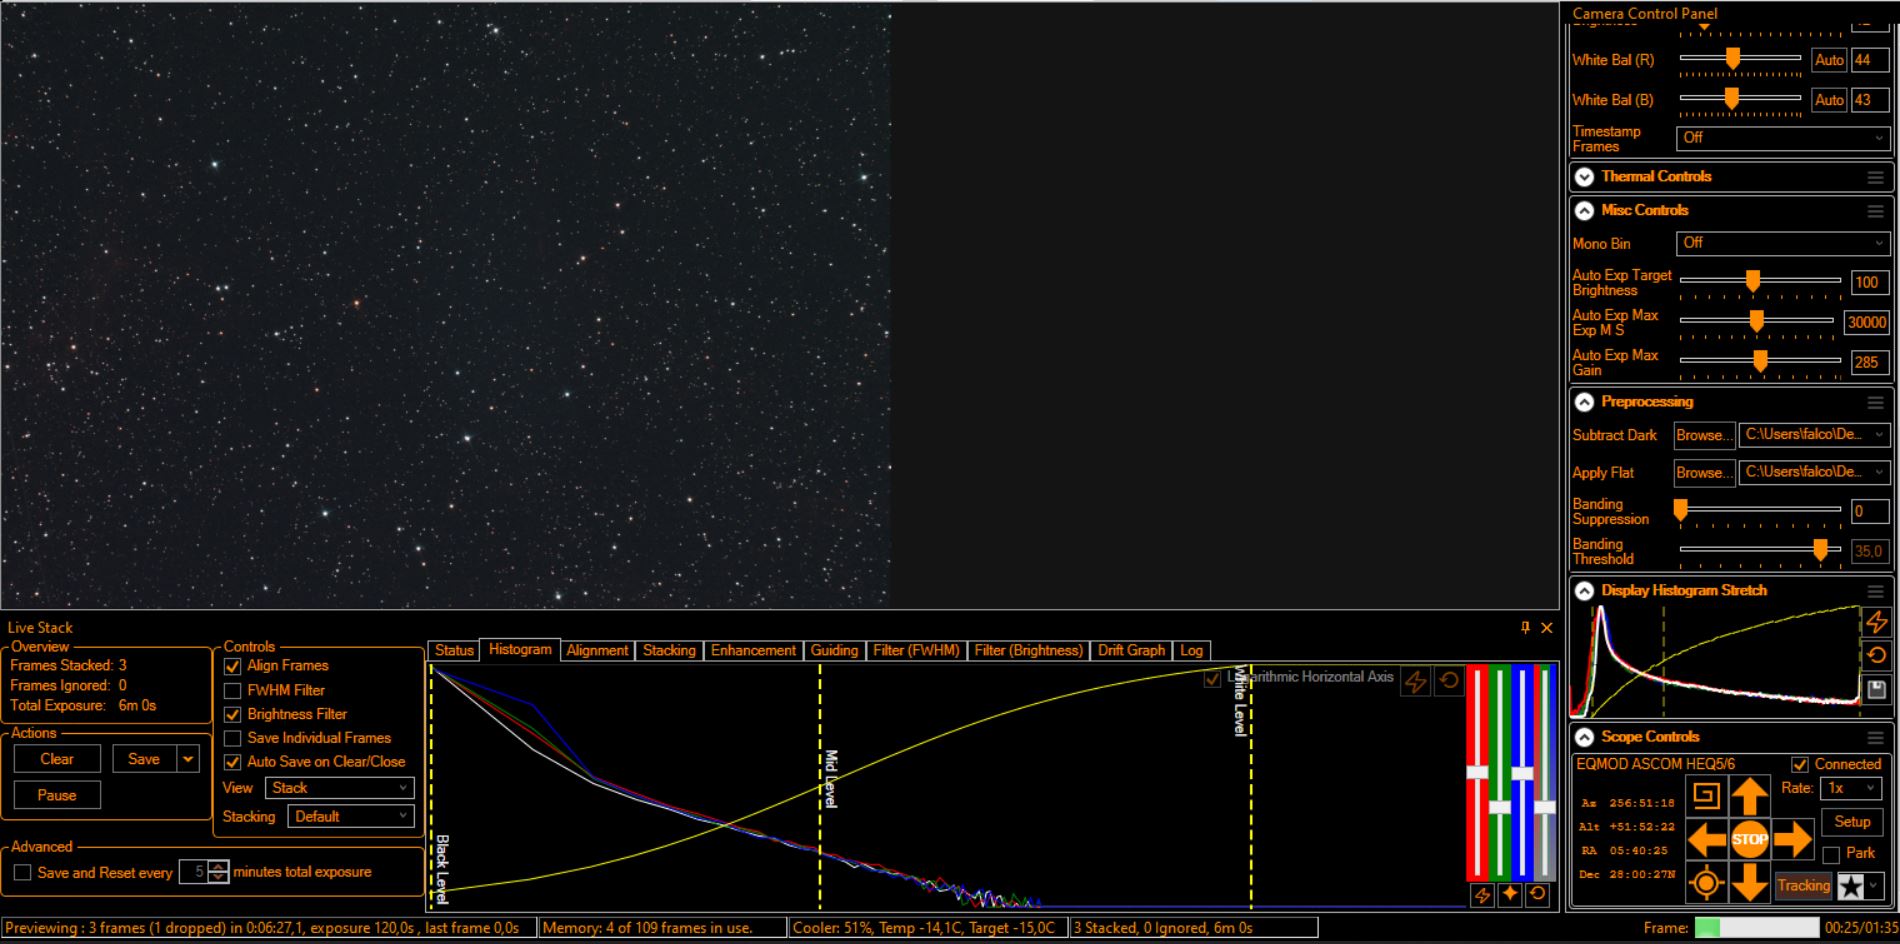The image size is (1900, 944).
Task: Open the Display Histogram Stretch panel menu icon
Action: pos(1875,591)
